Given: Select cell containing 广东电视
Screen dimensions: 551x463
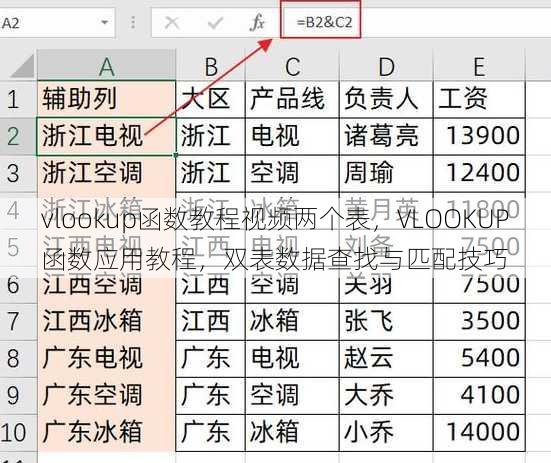Looking at the screenshot, I should (x=106, y=359).
